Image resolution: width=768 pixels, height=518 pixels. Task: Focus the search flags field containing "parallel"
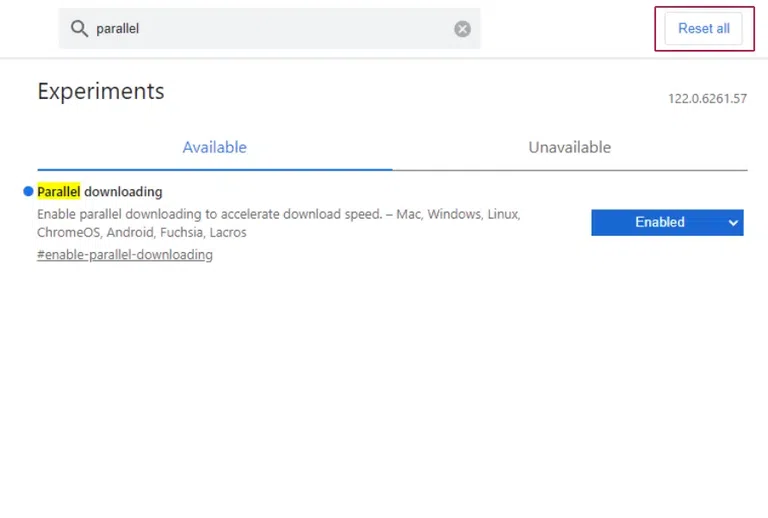[x=270, y=29]
